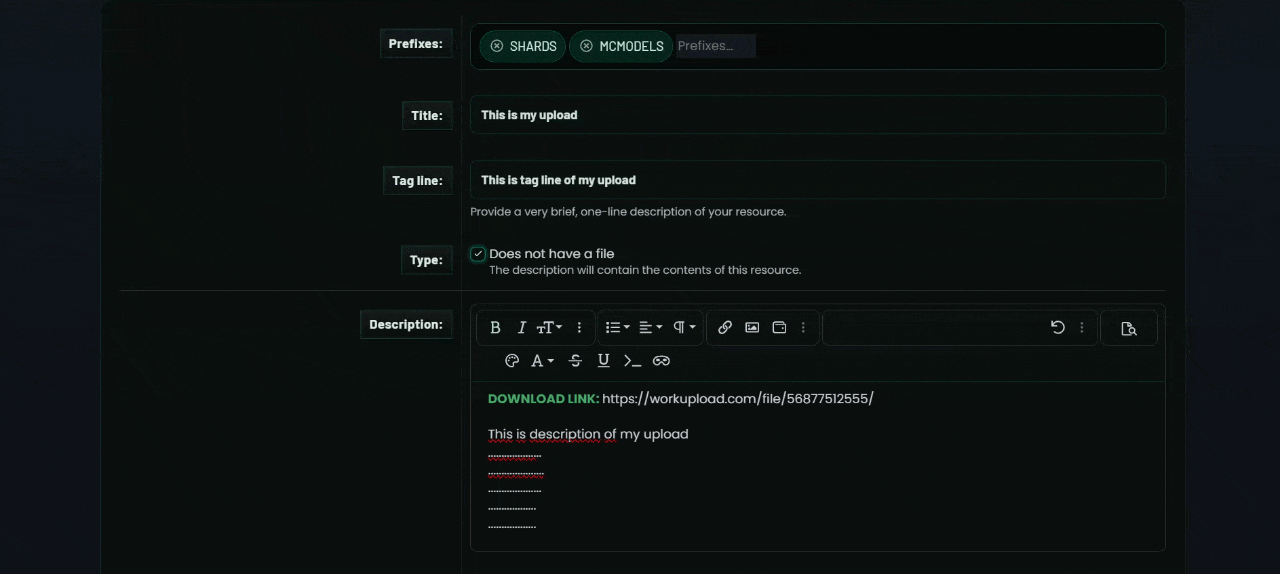Viewport: 1280px width, 574px height.
Task: Click the workupload download URL text
Action: pyautogui.click(x=738, y=399)
